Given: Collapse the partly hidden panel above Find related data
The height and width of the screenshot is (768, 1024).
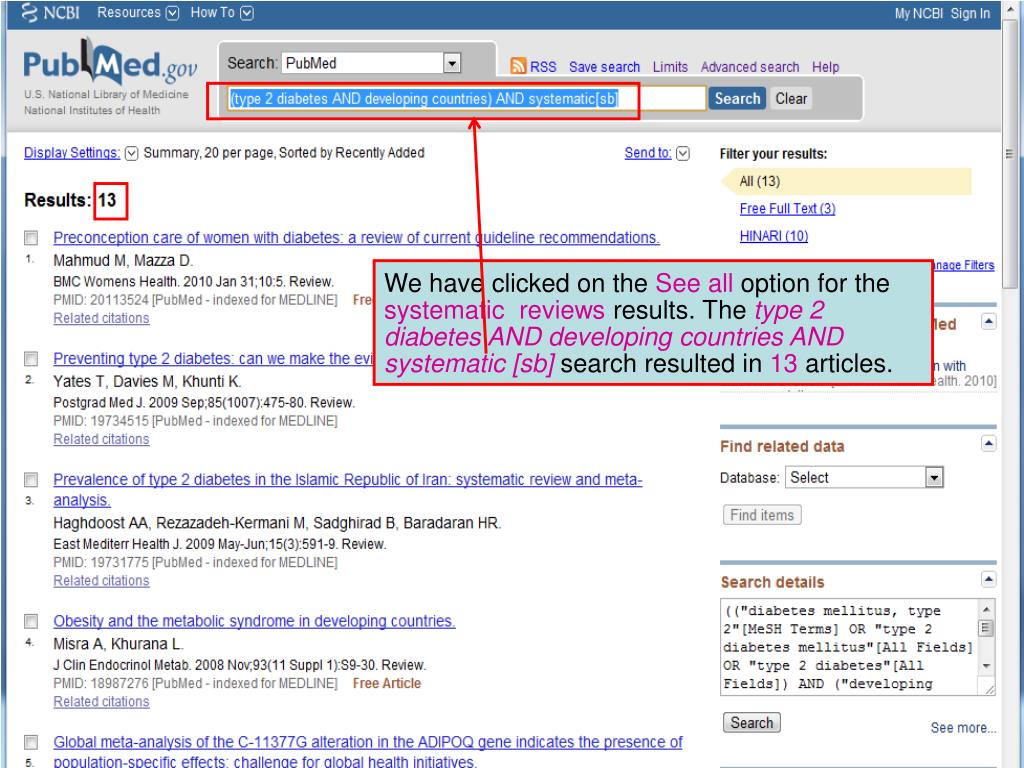Looking at the screenshot, I should 989,321.
